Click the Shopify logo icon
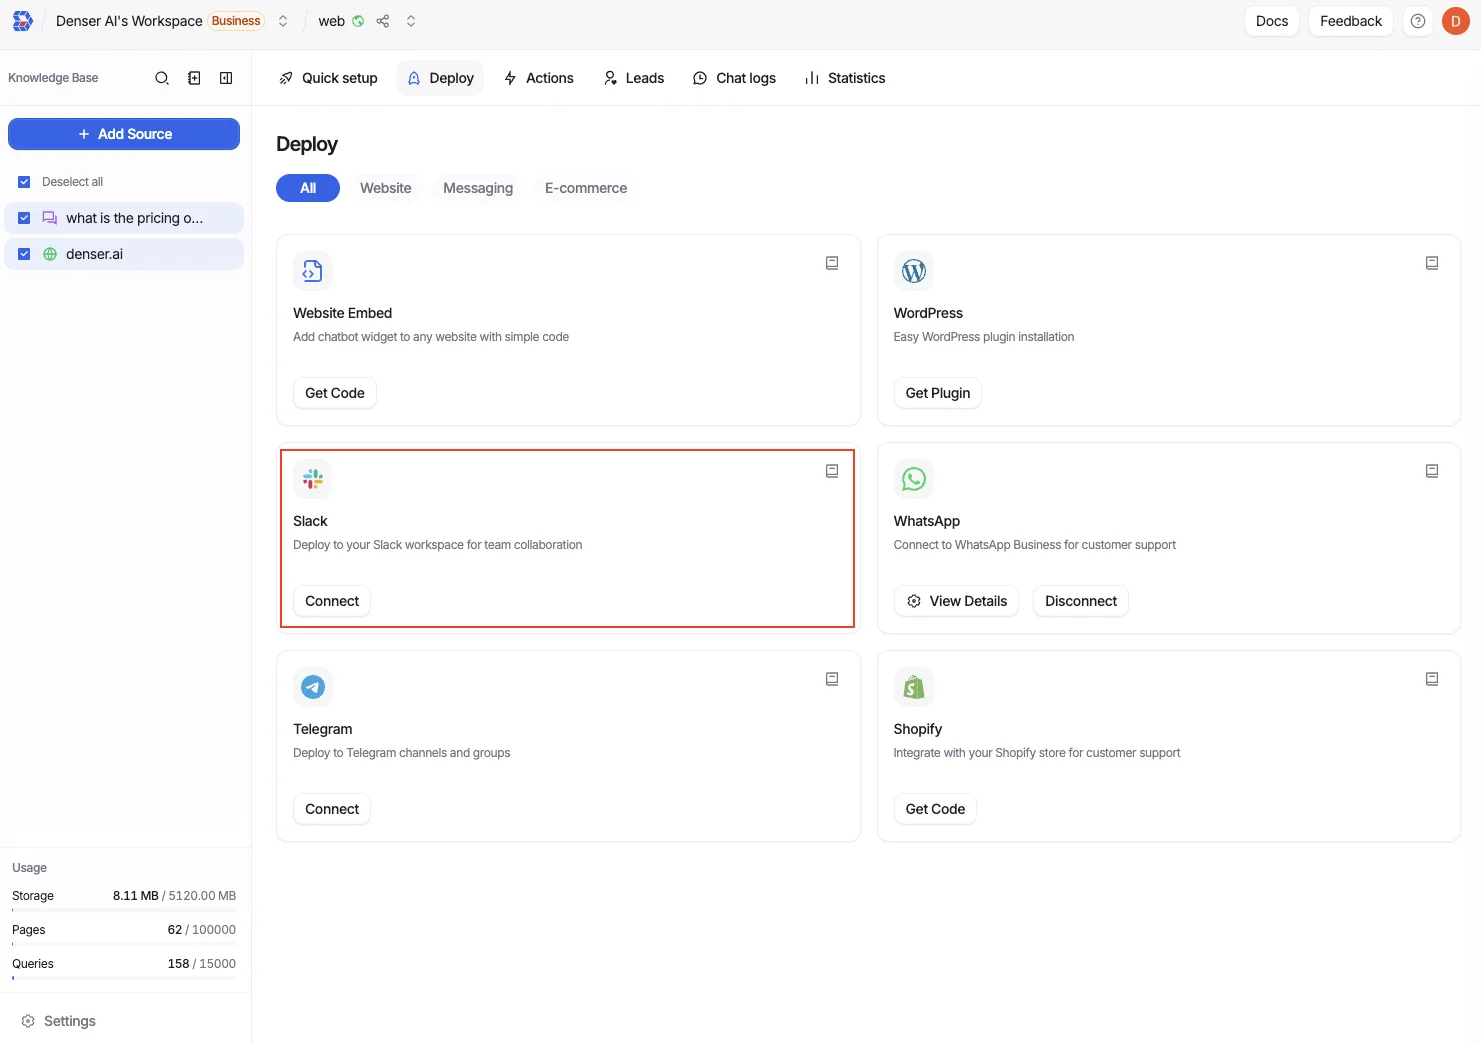 (x=914, y=687)
